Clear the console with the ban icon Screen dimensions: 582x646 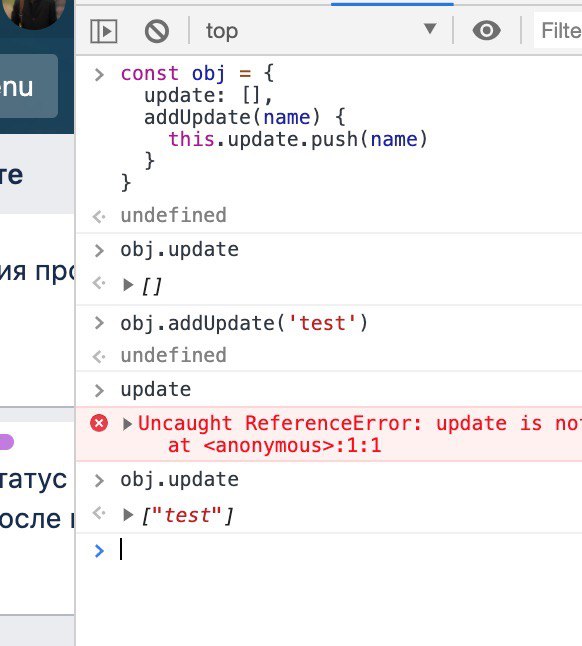(157, 31)
